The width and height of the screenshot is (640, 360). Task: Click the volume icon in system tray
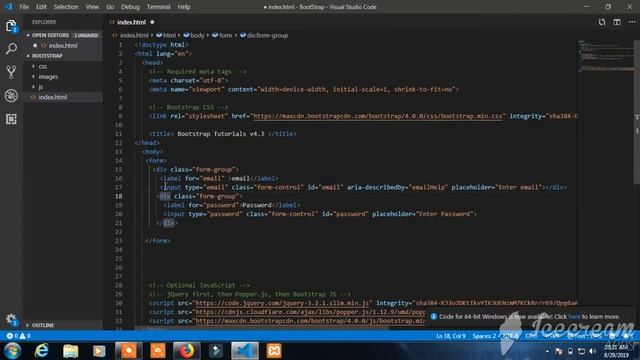point(593,351)
